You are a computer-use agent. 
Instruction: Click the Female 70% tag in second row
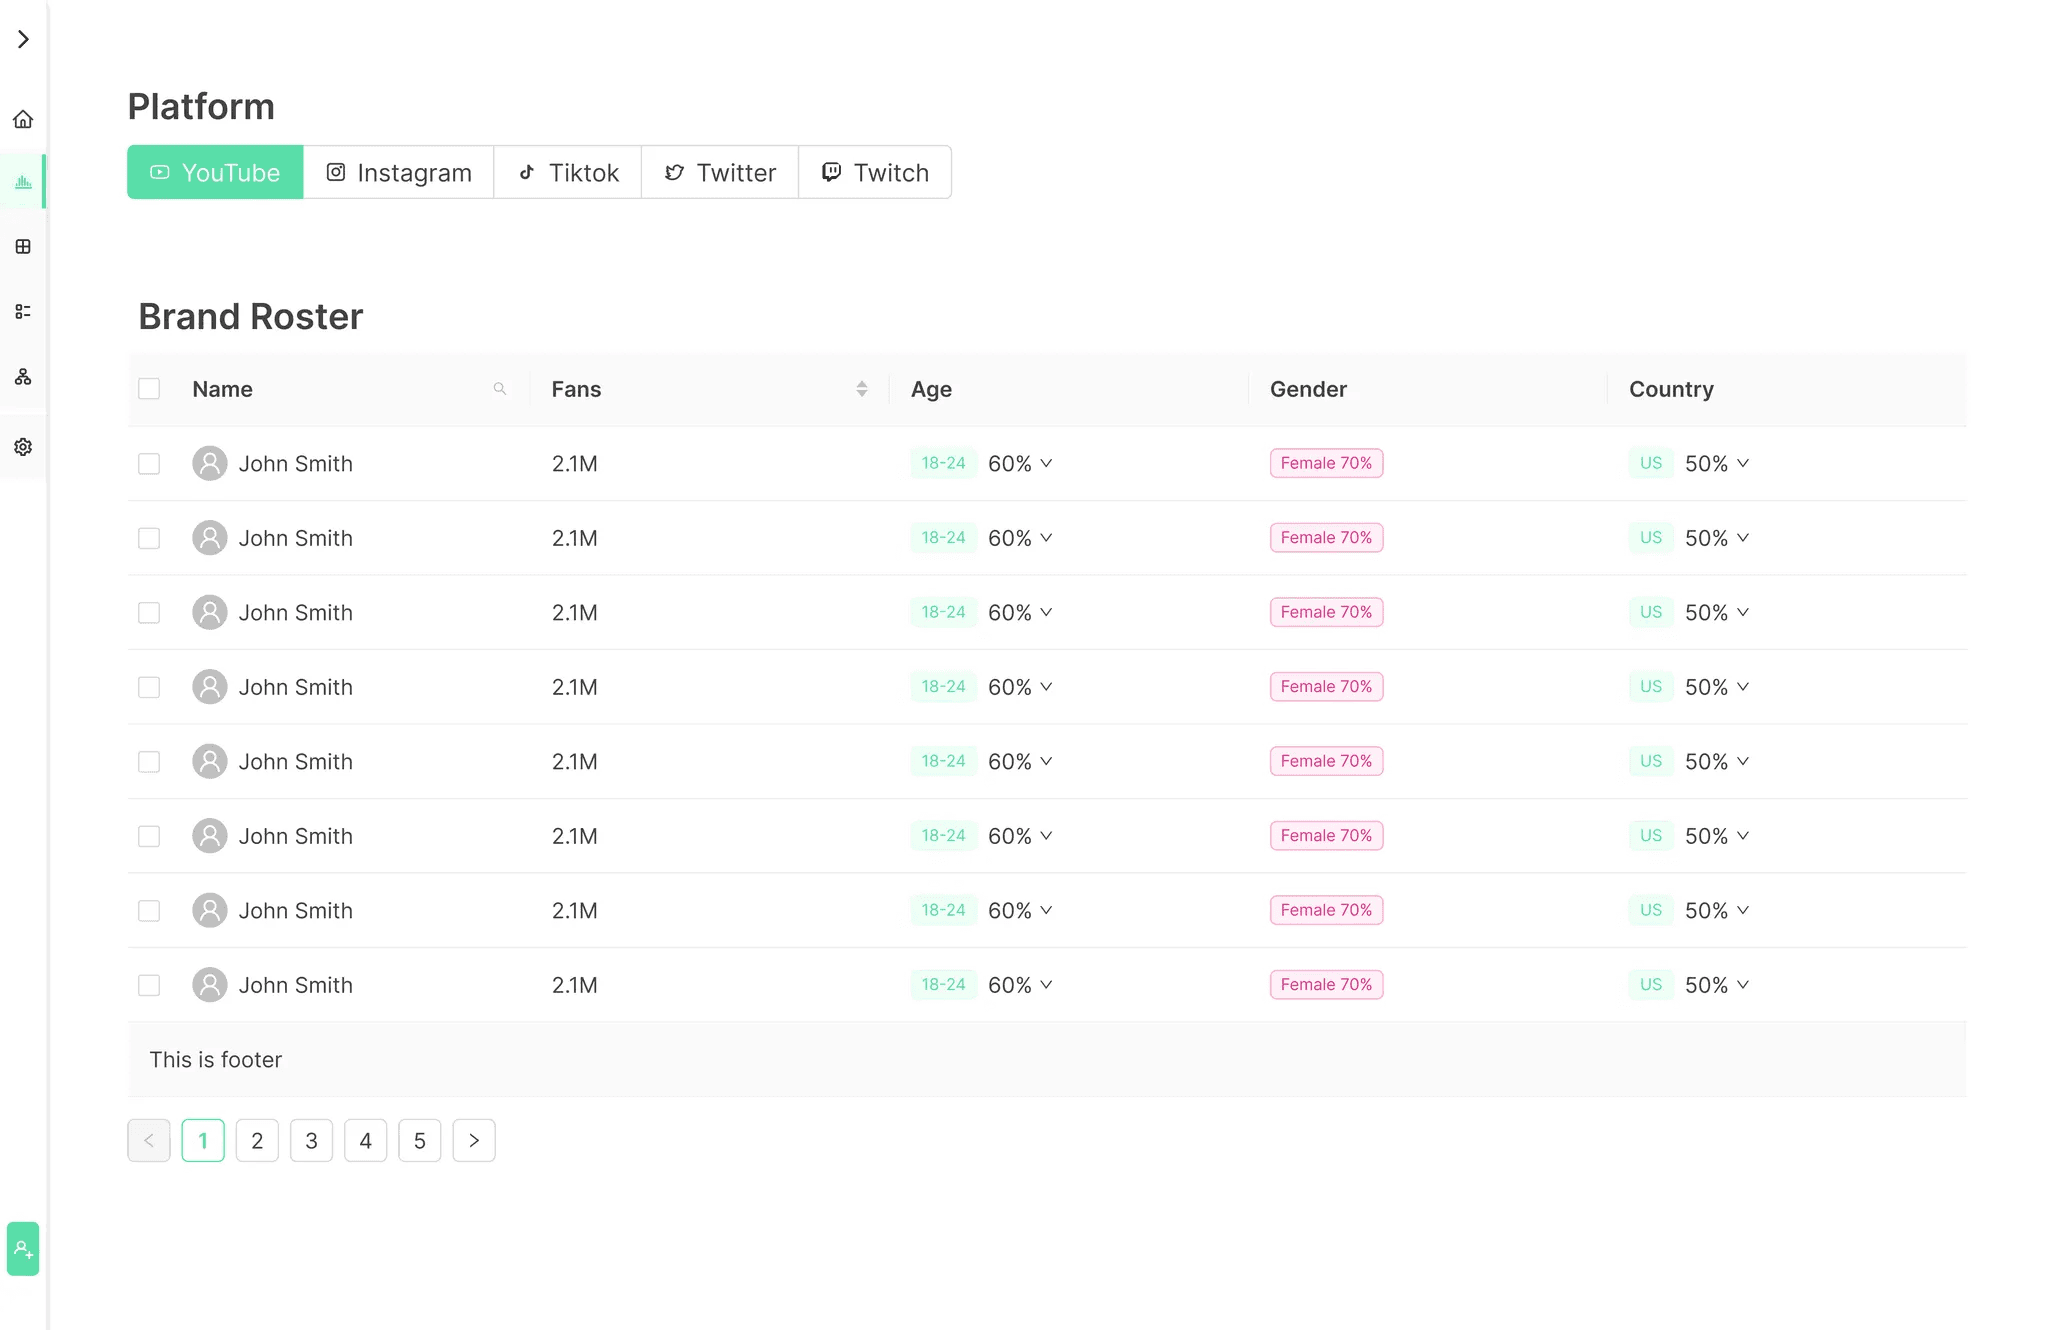[1326, 538]
